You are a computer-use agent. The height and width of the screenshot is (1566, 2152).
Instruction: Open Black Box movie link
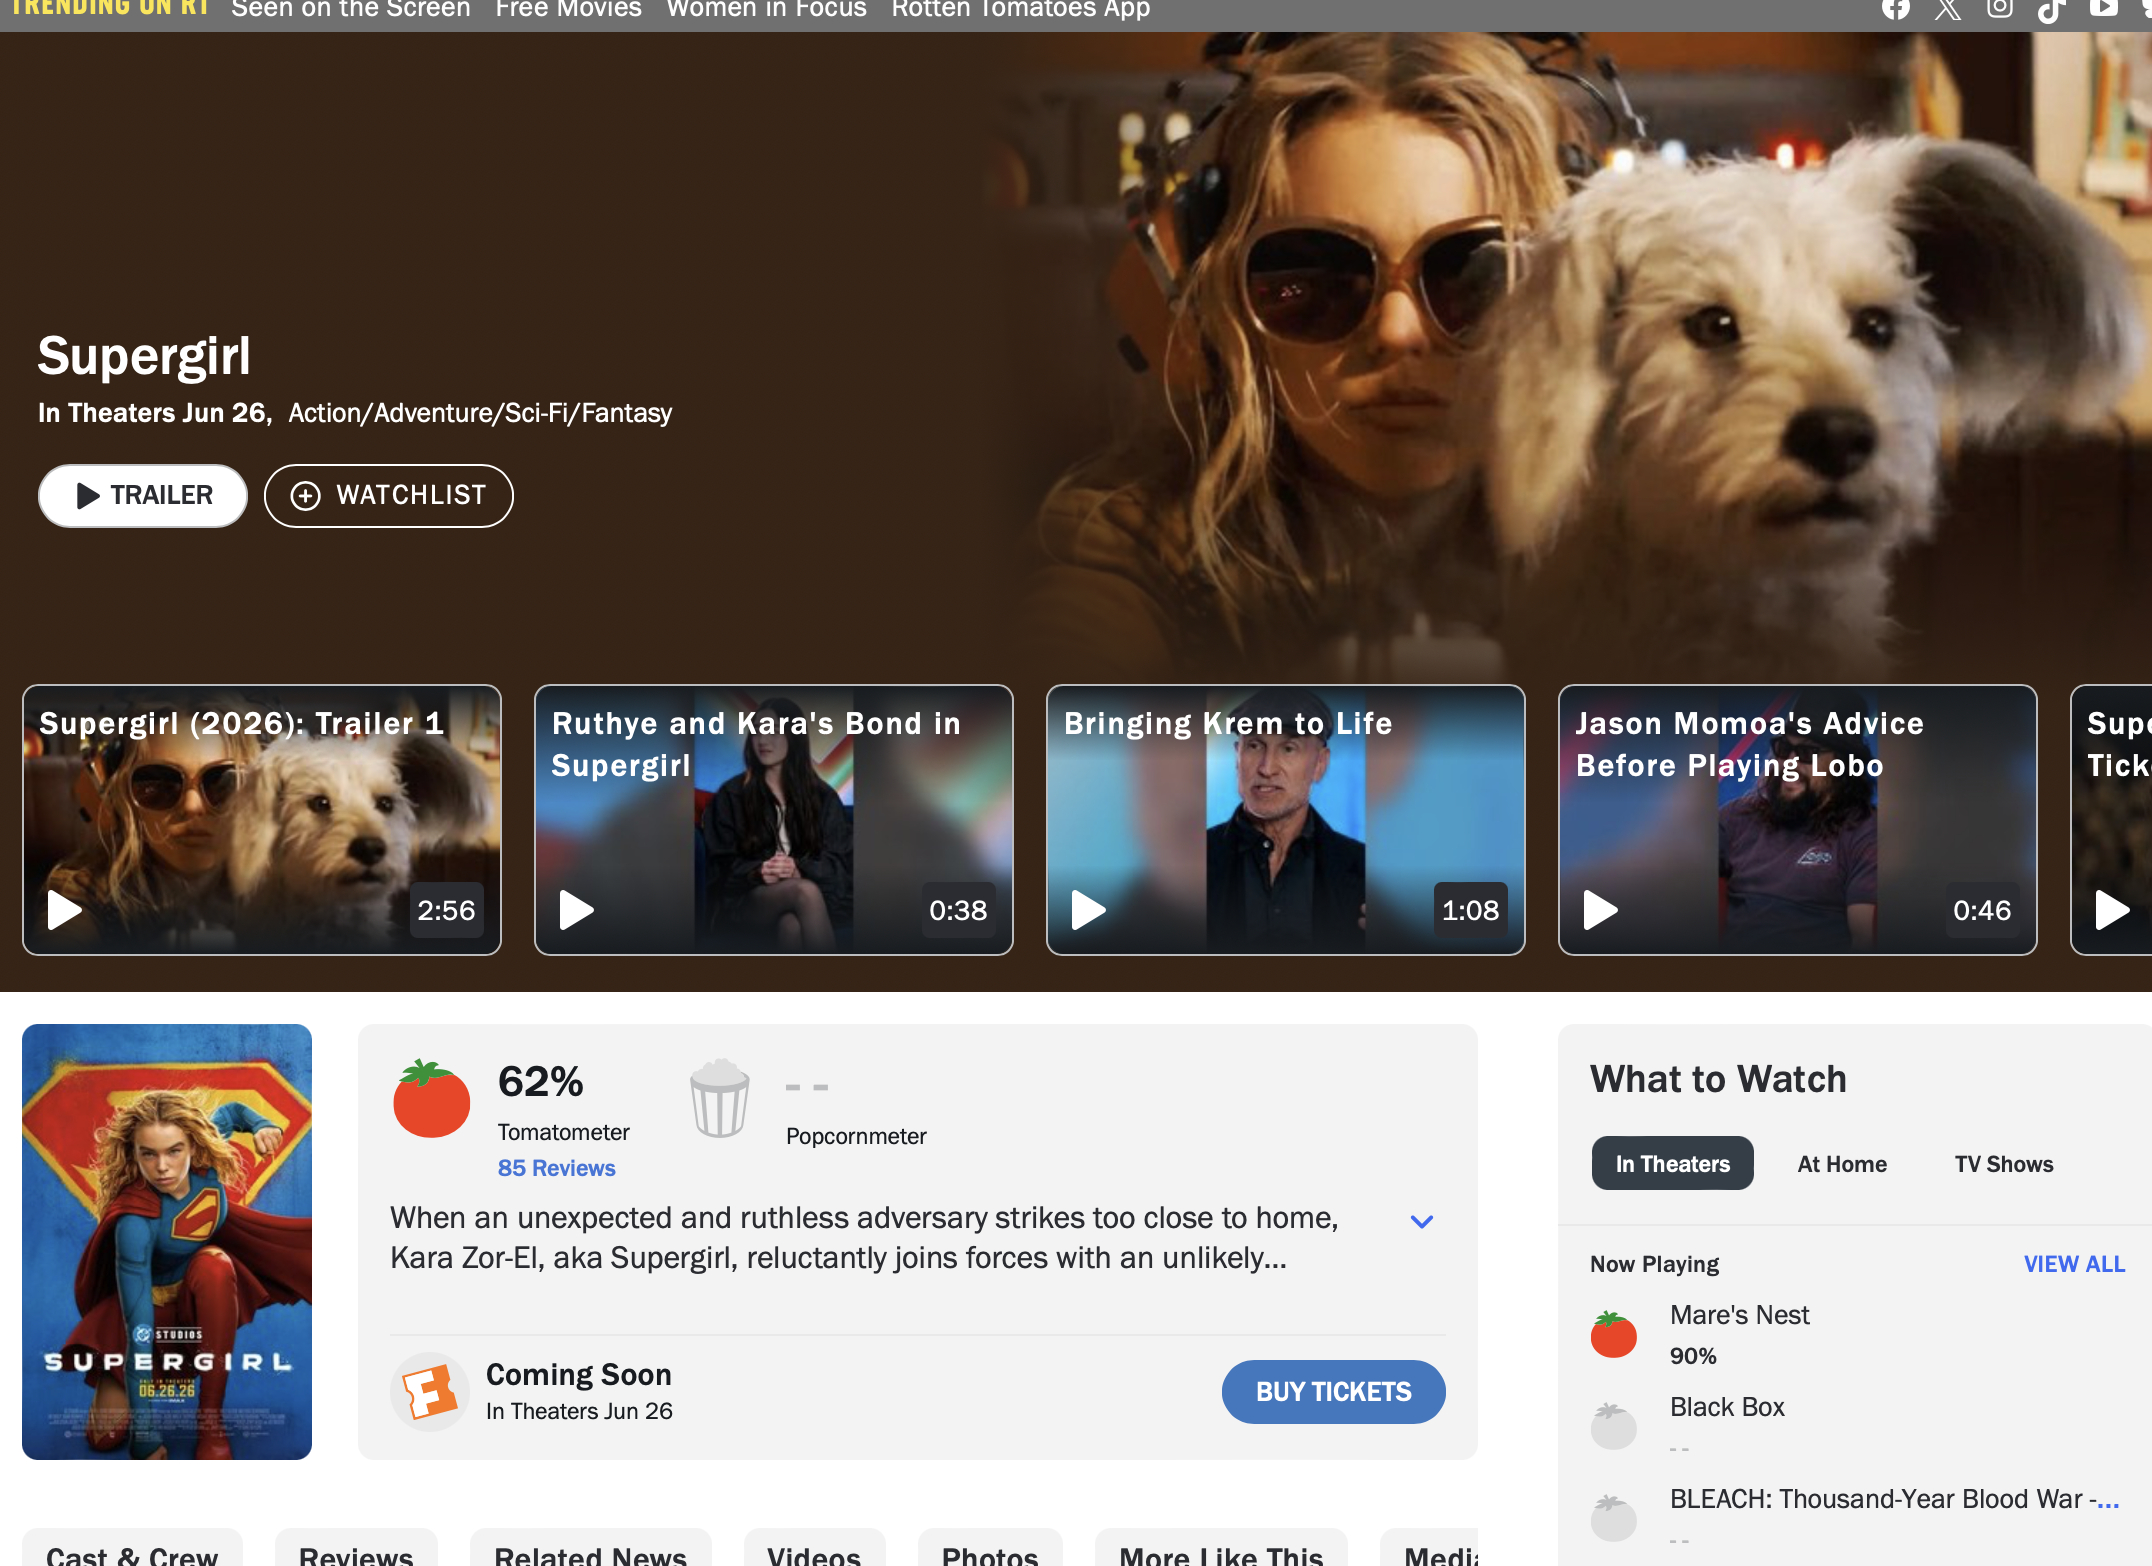1727,1407
